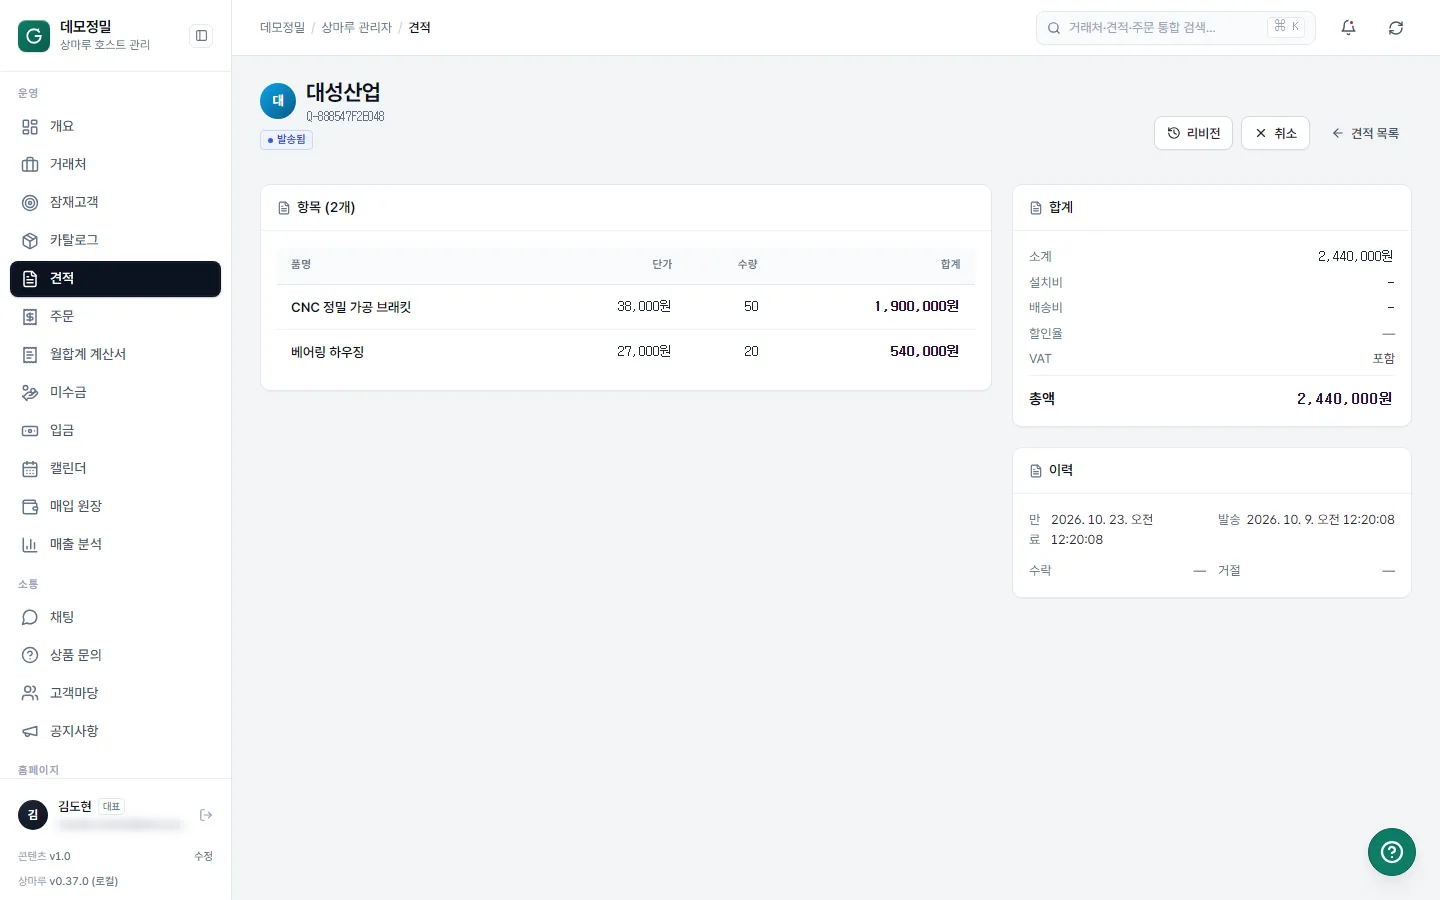
Task: Click the 채팅 speech bubble icon
Action: pos(30,618)
